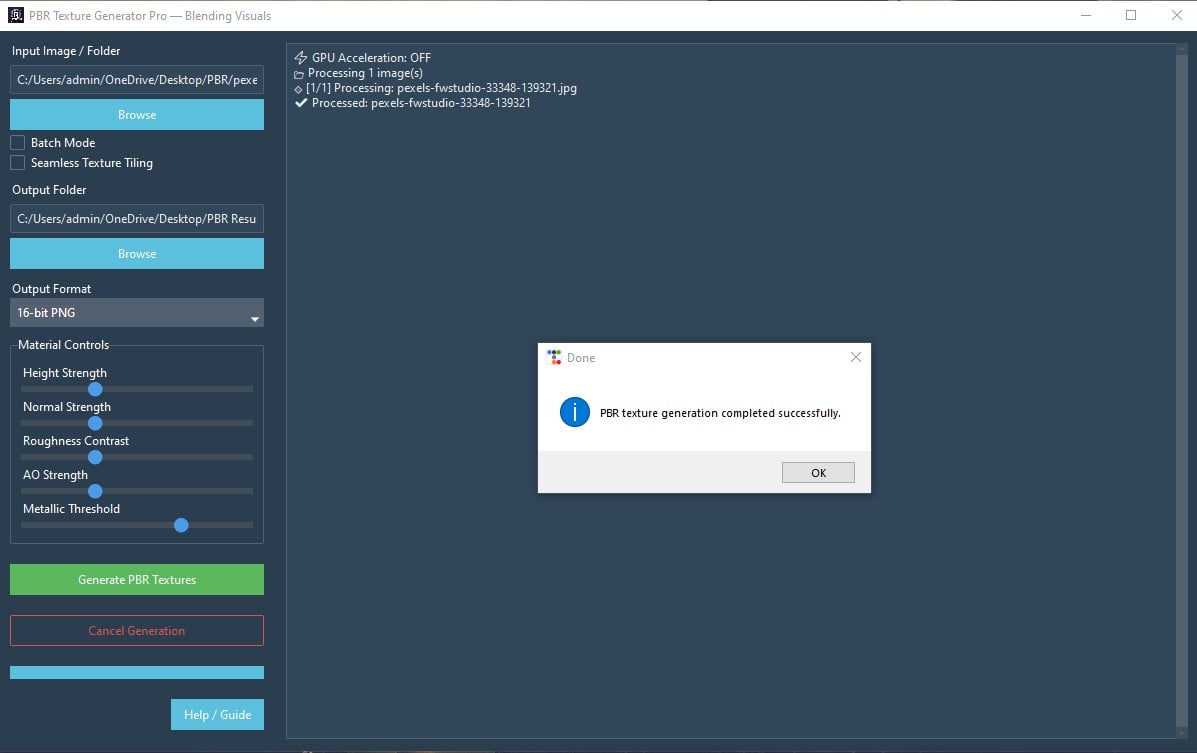This screenshot has height=753, width=1197.
Task: Click the Done dialog title icon
Action: tap(554, 357)
